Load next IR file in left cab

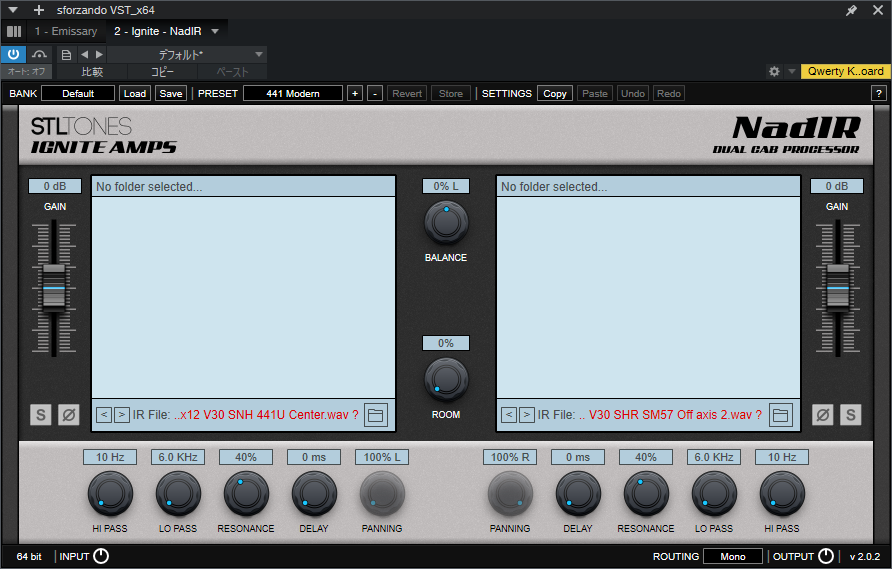(122, 415)
